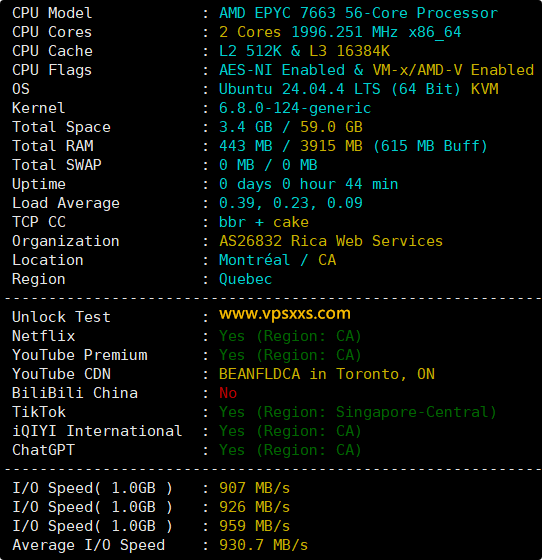Click the BiliBili China result 'No'
542x560 pixels.
[x=228, y=393]
